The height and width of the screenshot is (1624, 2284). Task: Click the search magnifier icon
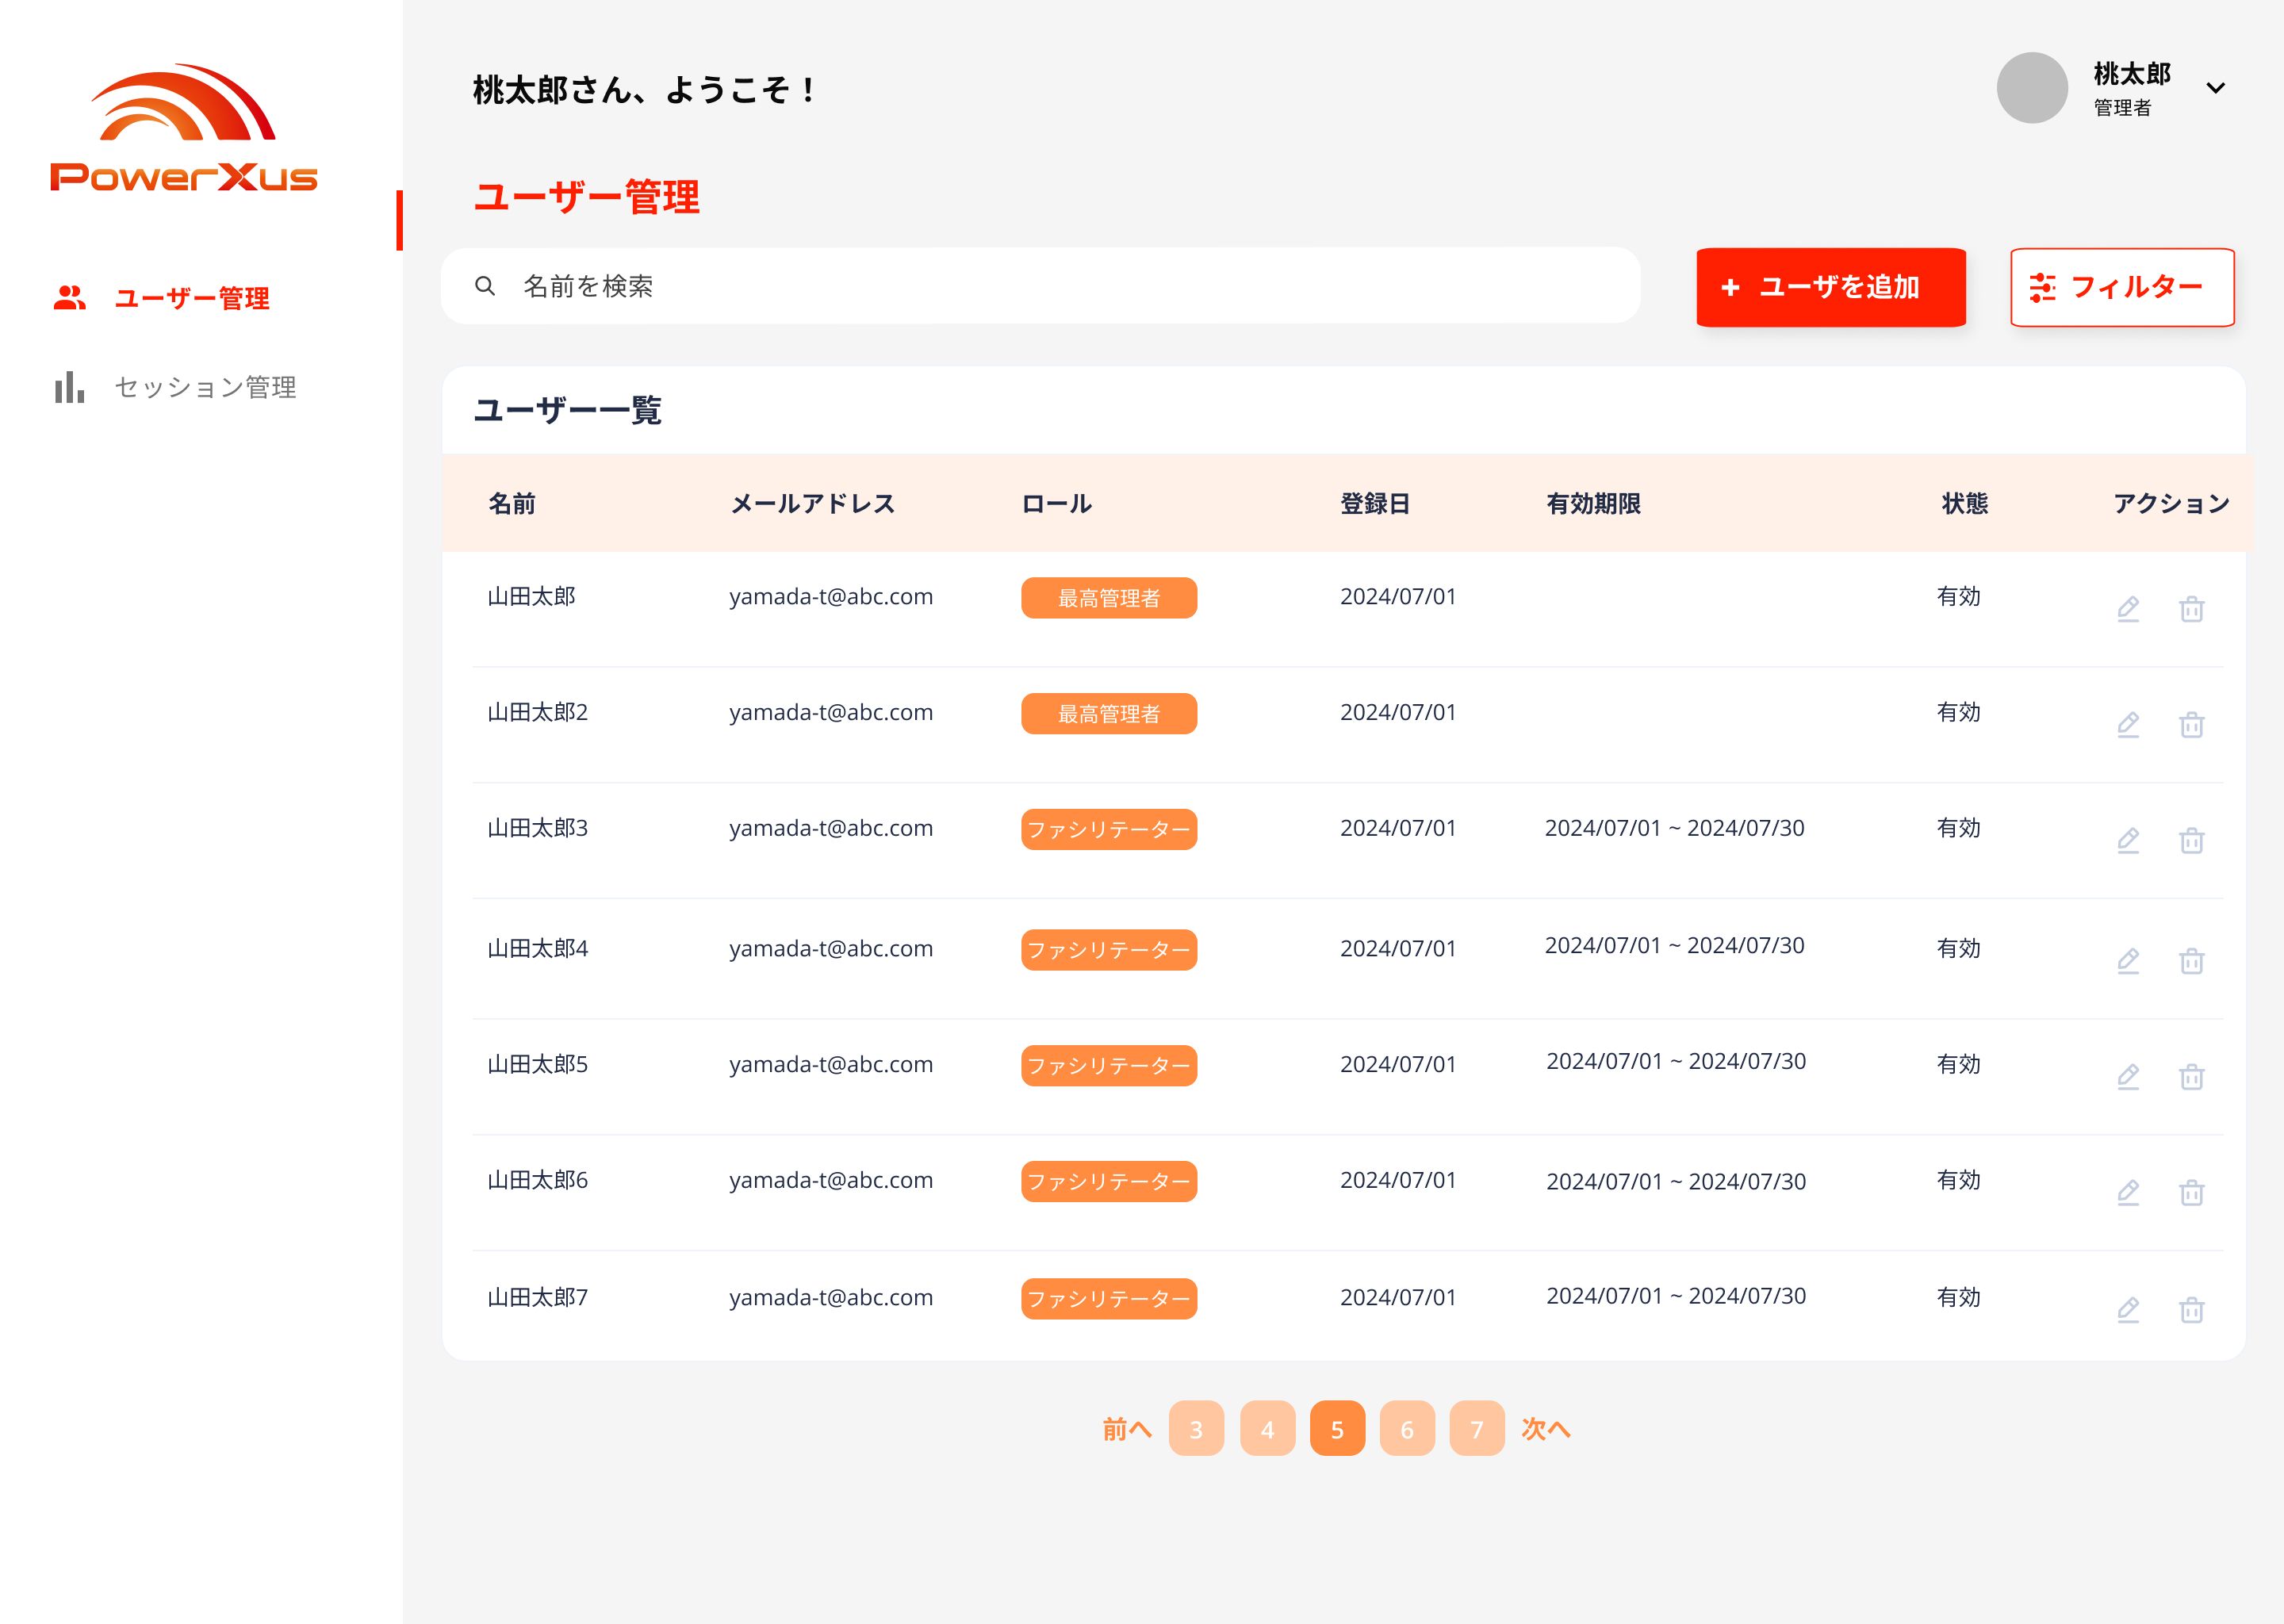[485, 286]
